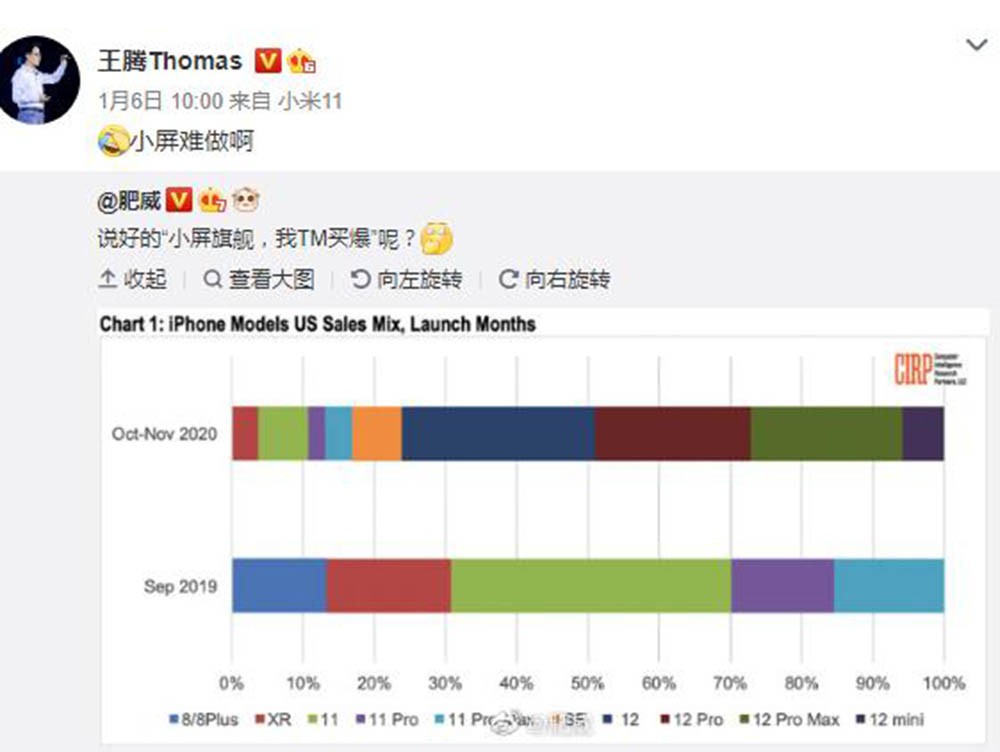Click the 王腾Thomas username link
Viewport: 1000px width, 752px height.
tap(170, 61)
